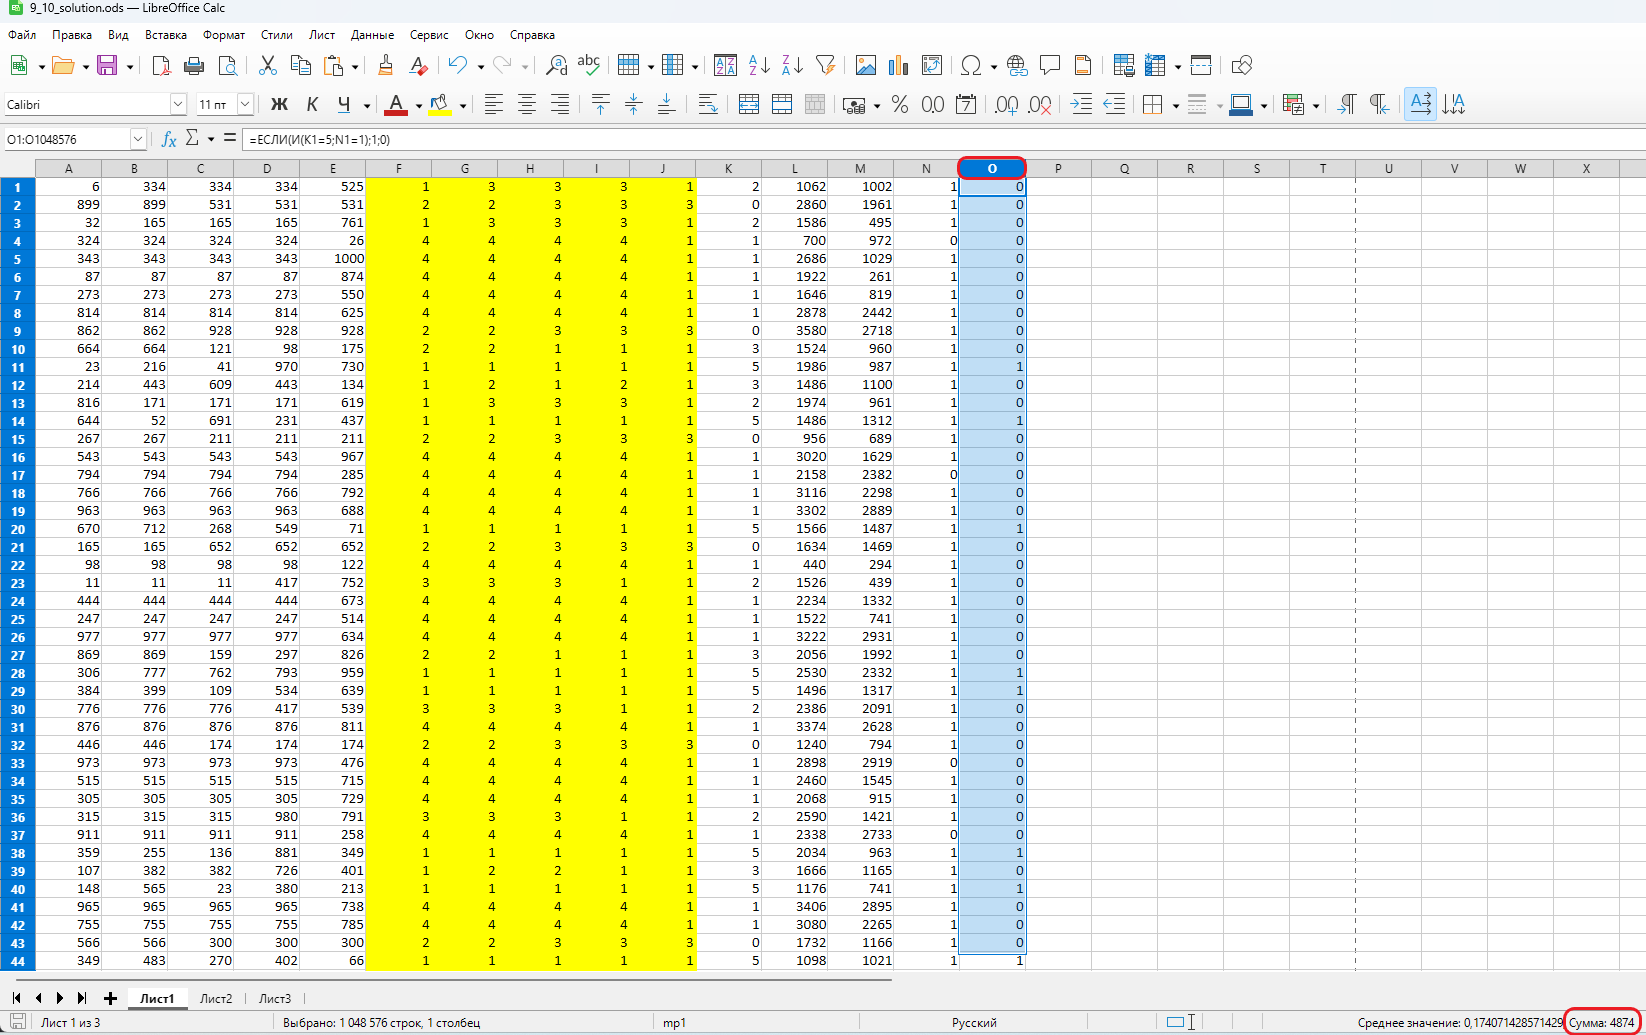Toggle bold Ж formatting
This screenshot has height=1035, width=1646.
click(x=280, y=105)
